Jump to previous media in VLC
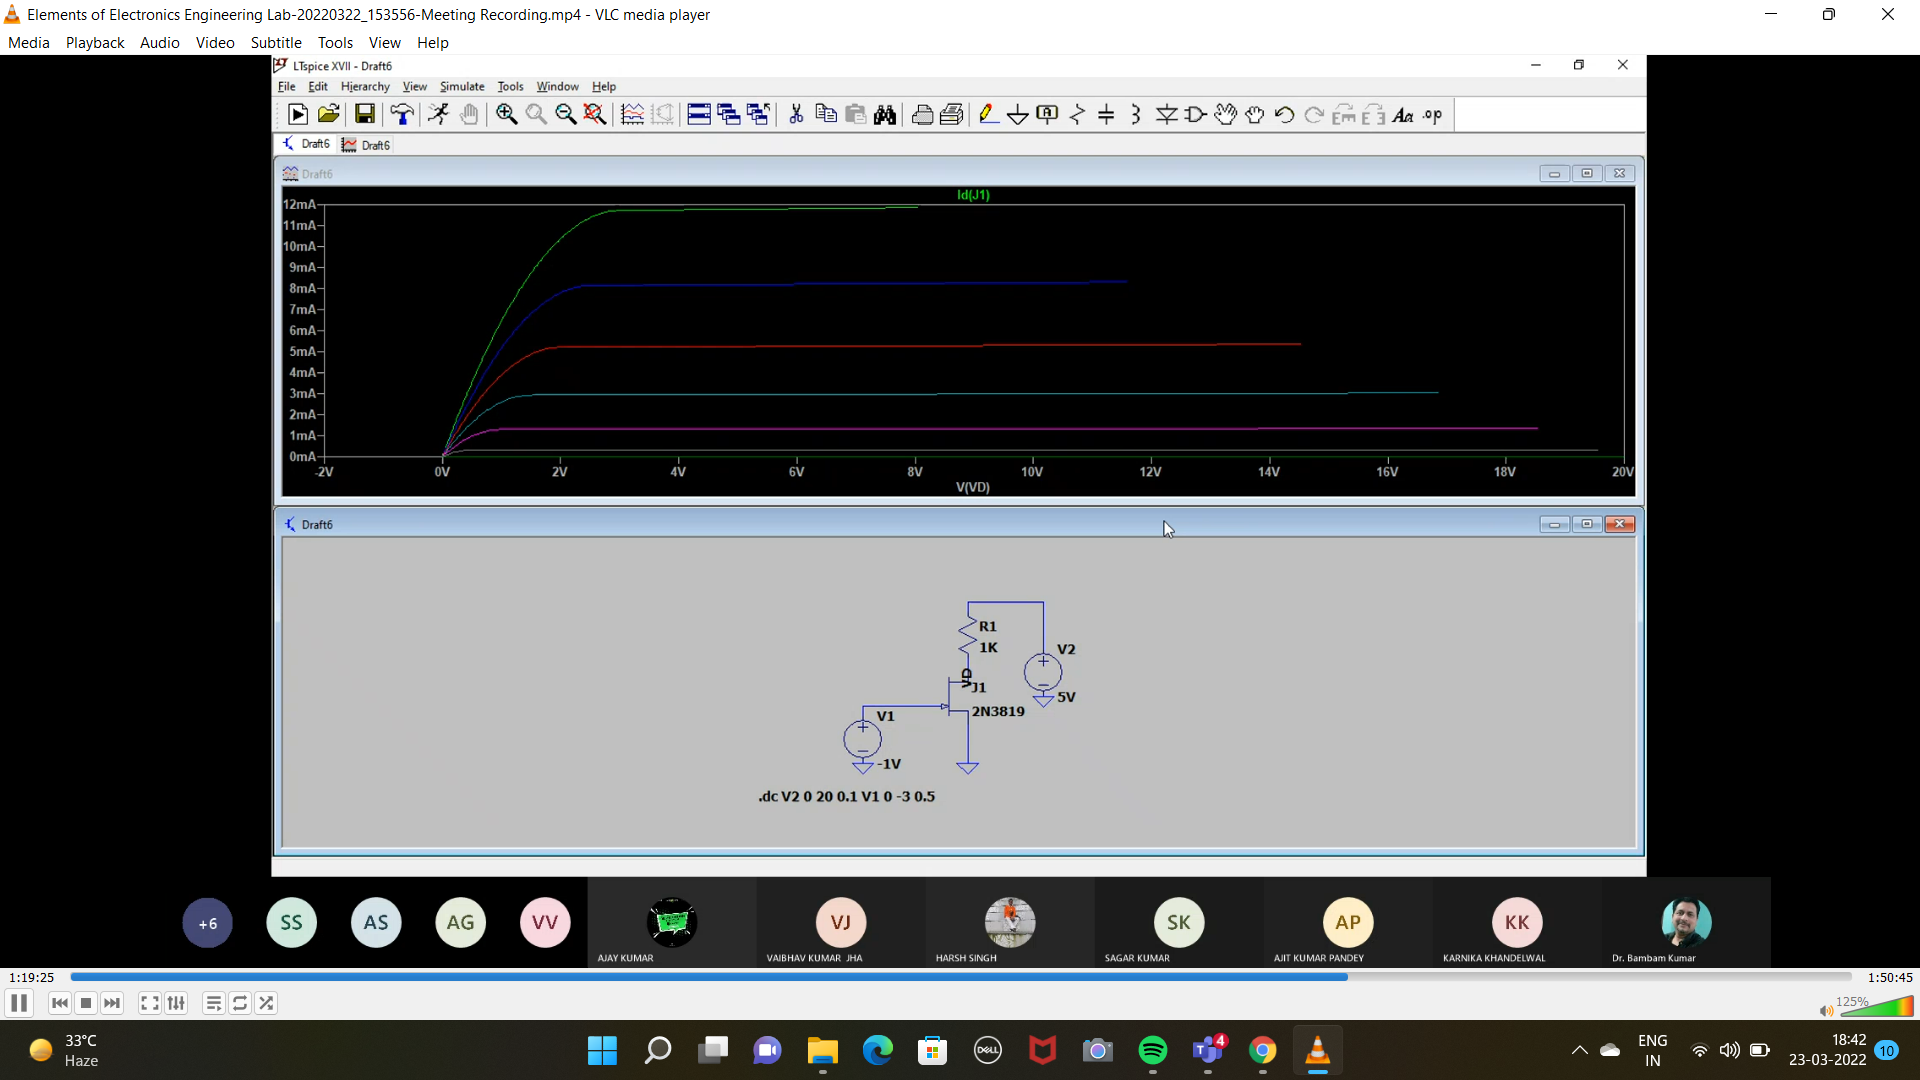 60,1003
